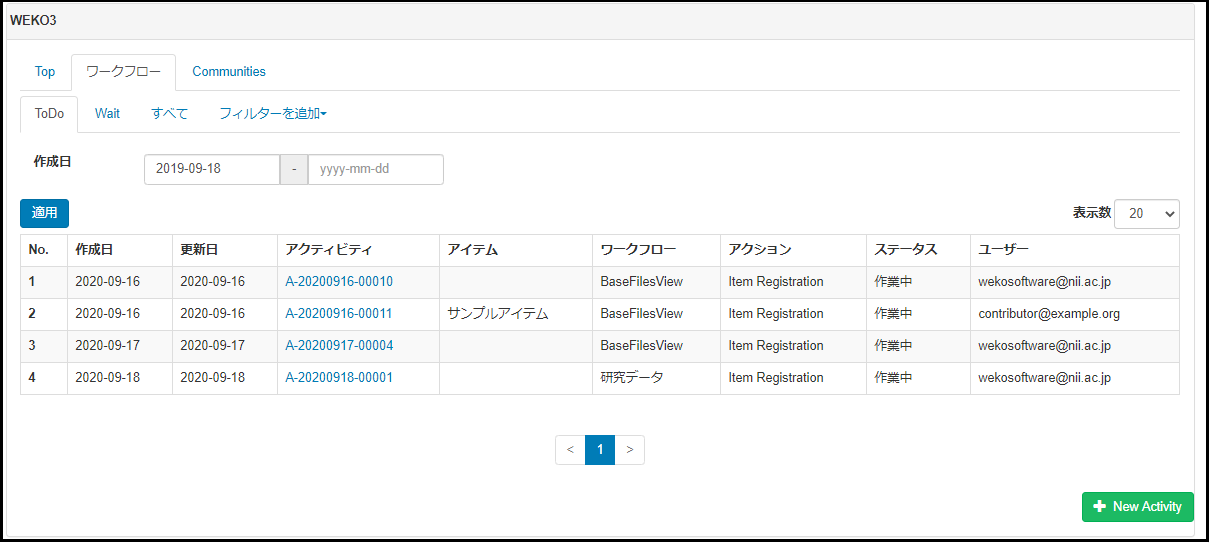Screen dimensions: 1209x543
Task: Go to previous page arrow
Action: pyautogui.click(x=570, y=450)
